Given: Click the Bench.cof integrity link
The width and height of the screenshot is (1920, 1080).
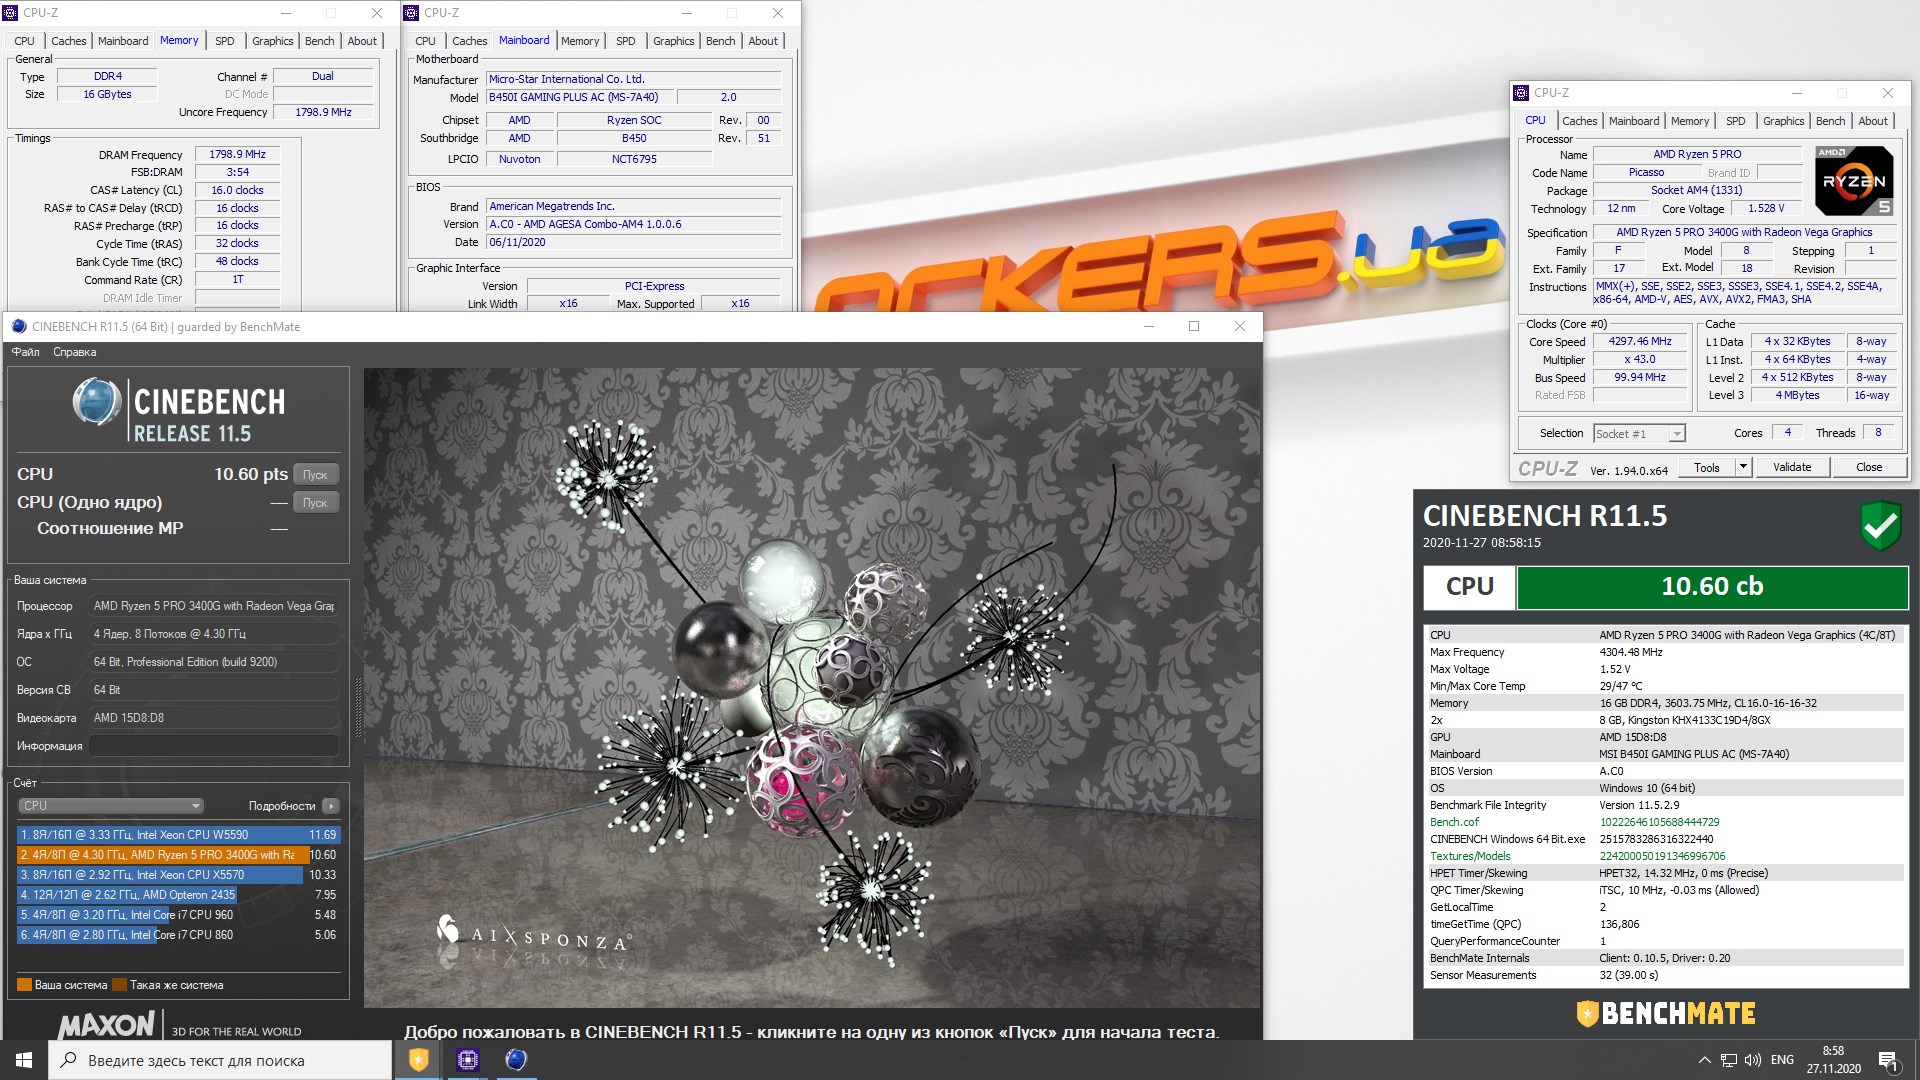Looking at the screenshot, I should (x=1454, y=822).
